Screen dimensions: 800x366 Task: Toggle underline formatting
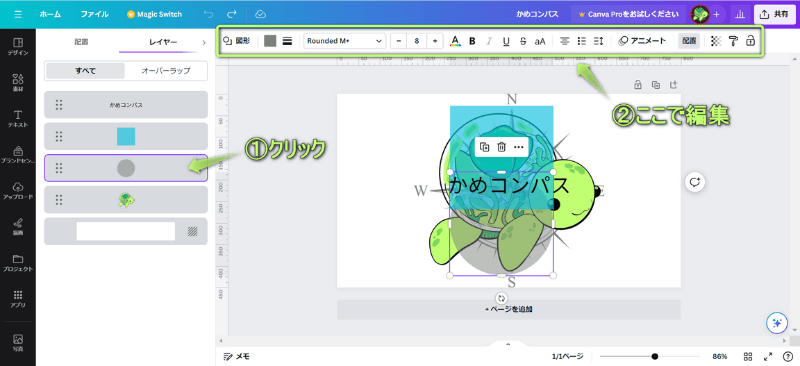click(506, 41)
